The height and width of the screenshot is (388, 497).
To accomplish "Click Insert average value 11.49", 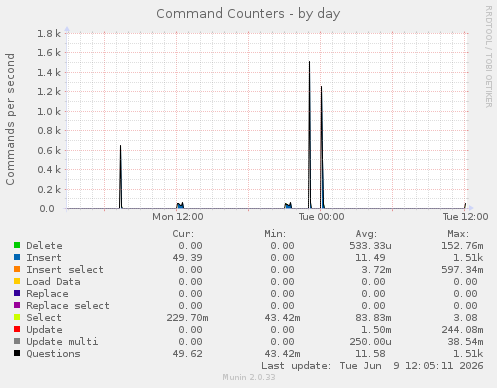I will point(370,258).
